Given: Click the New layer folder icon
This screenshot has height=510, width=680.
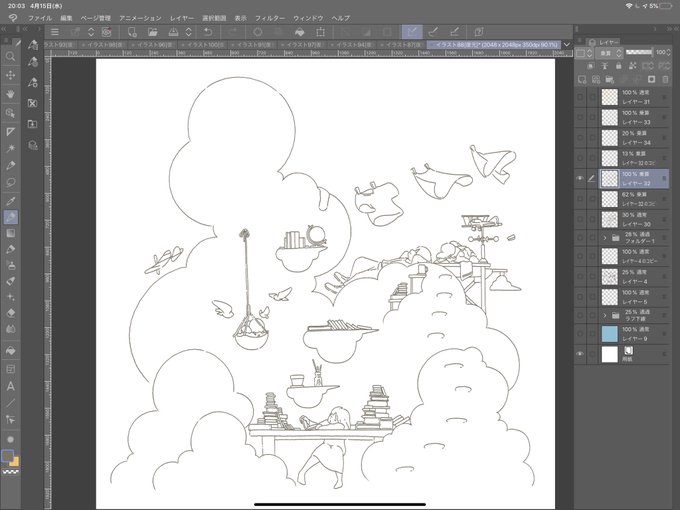Looking at the screenshot, I should click(609, 79).
